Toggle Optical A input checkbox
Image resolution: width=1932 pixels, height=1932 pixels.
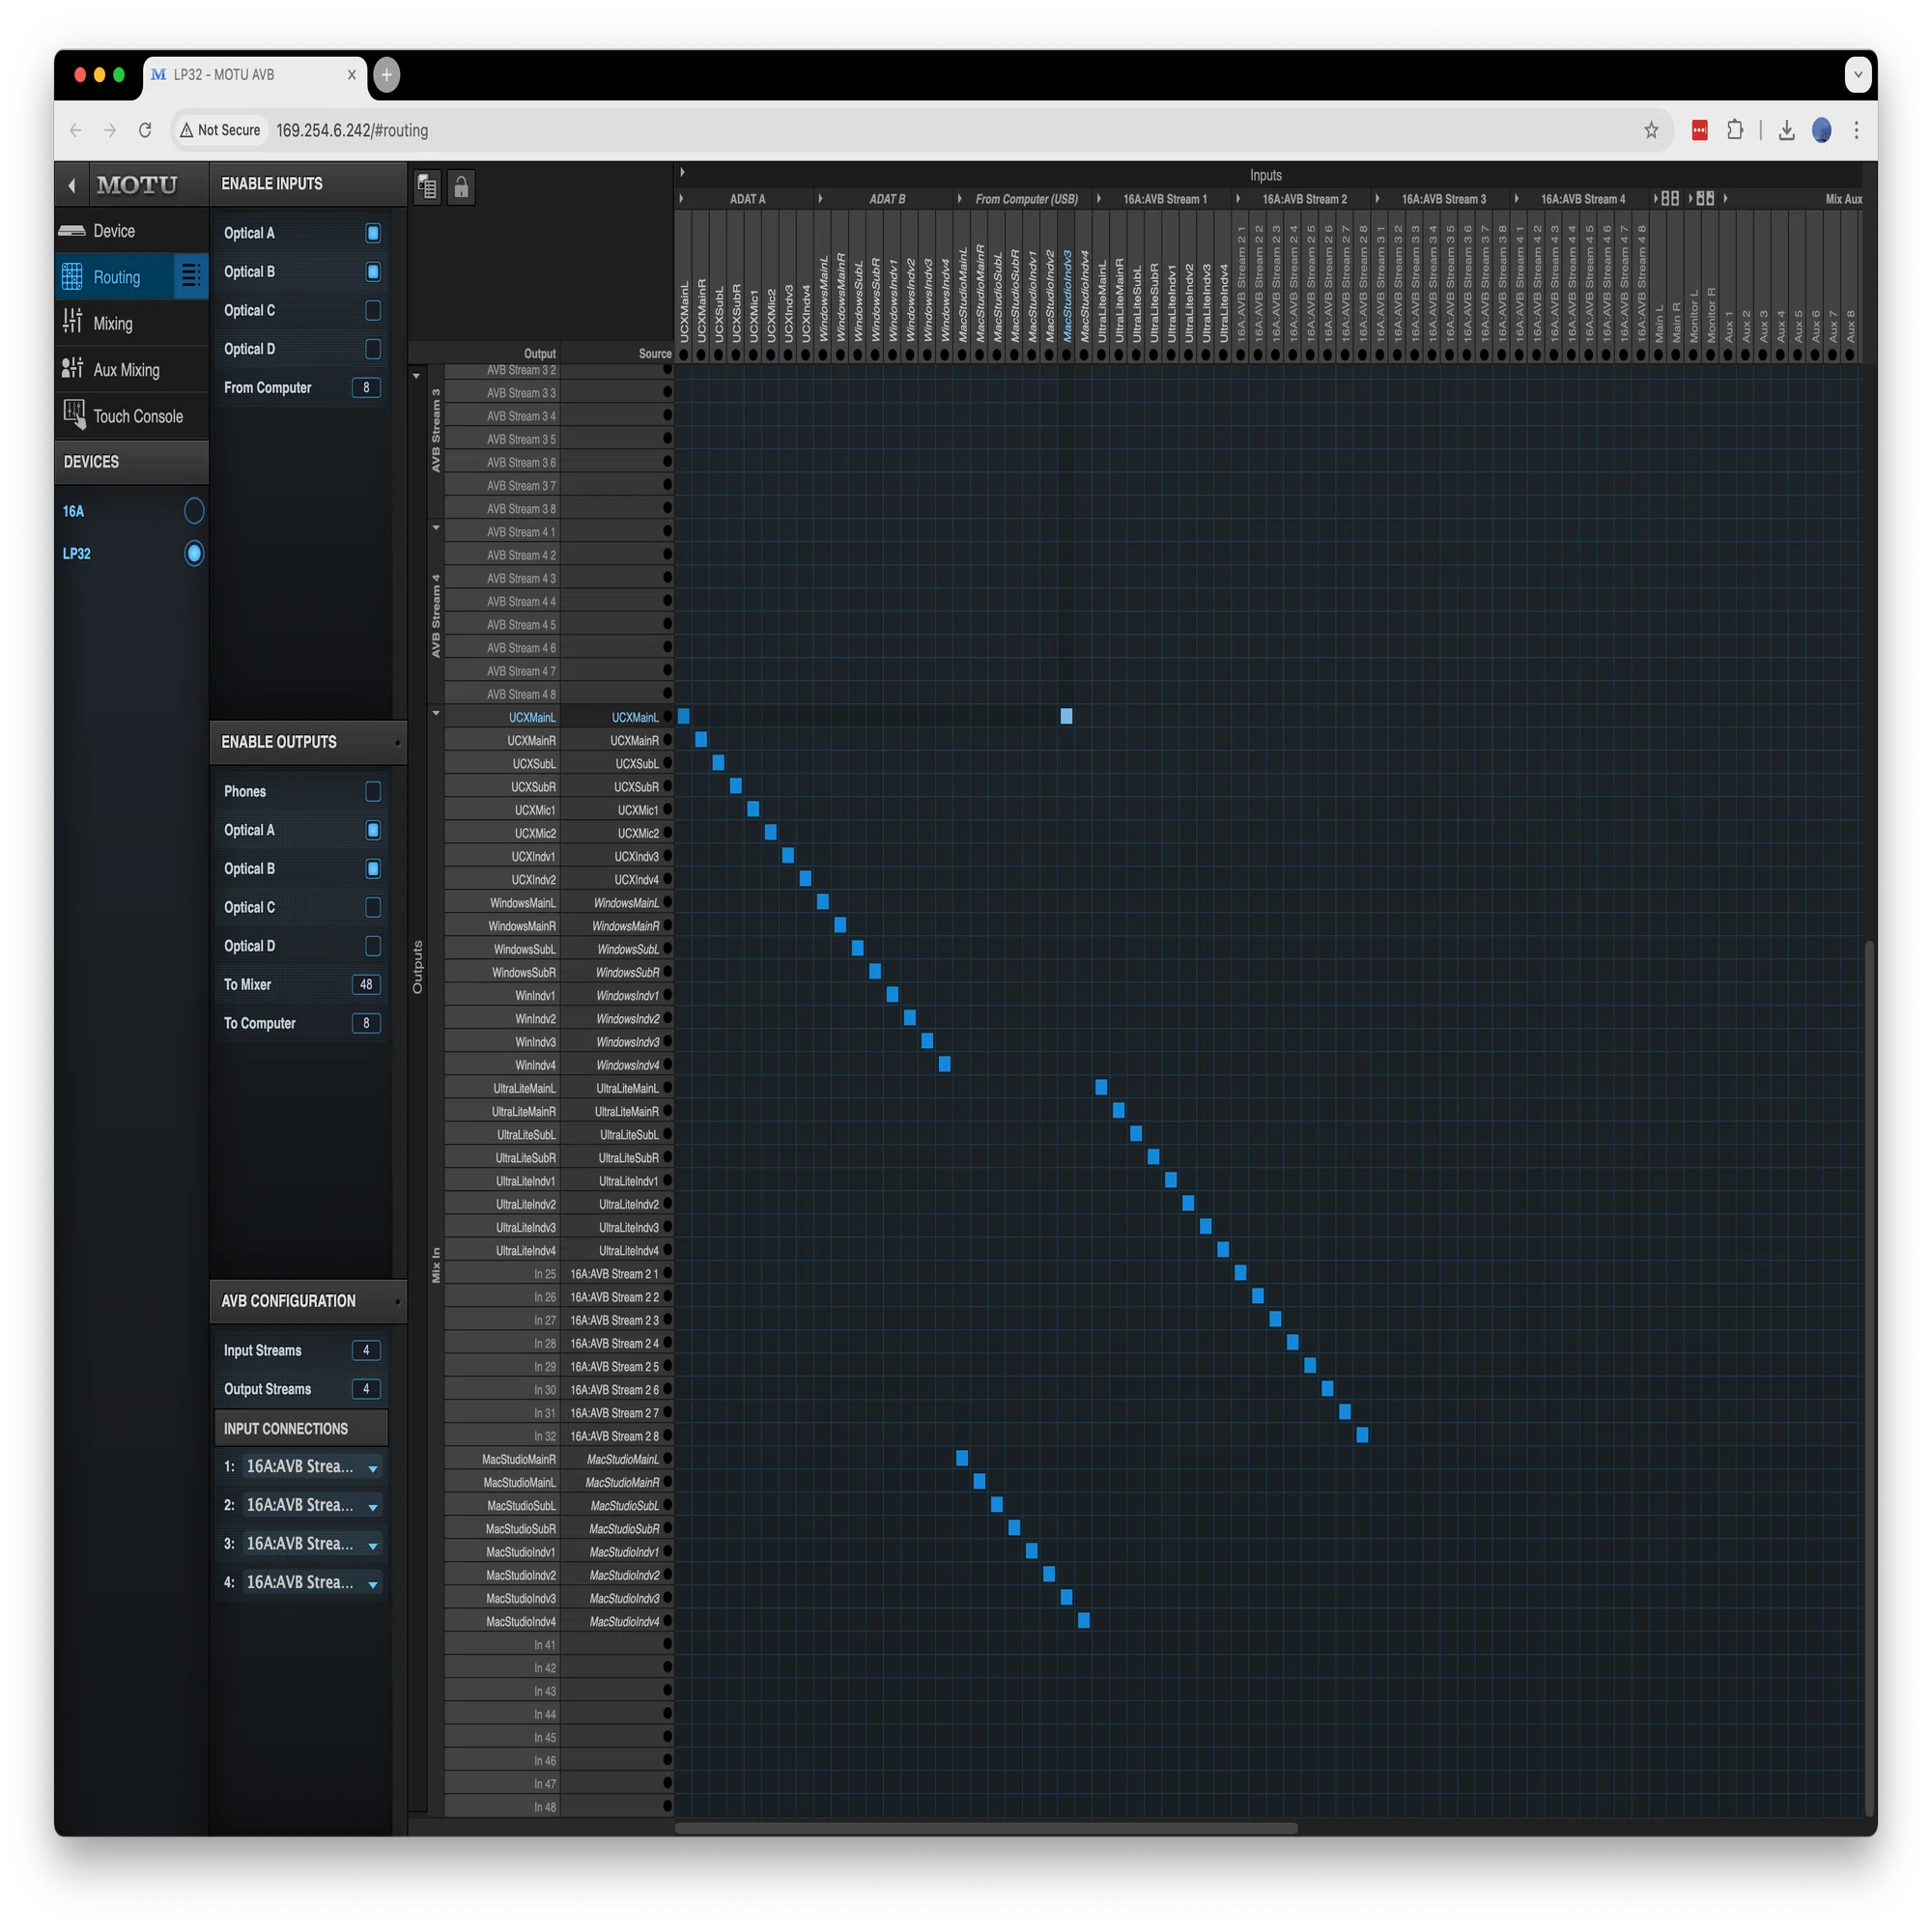click(x=373, y=233)
